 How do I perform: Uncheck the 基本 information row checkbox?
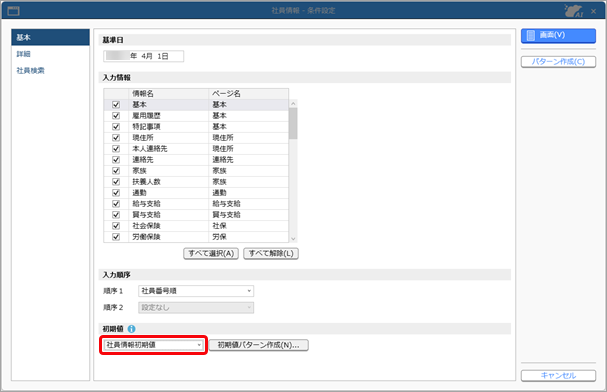click(116, 104)
